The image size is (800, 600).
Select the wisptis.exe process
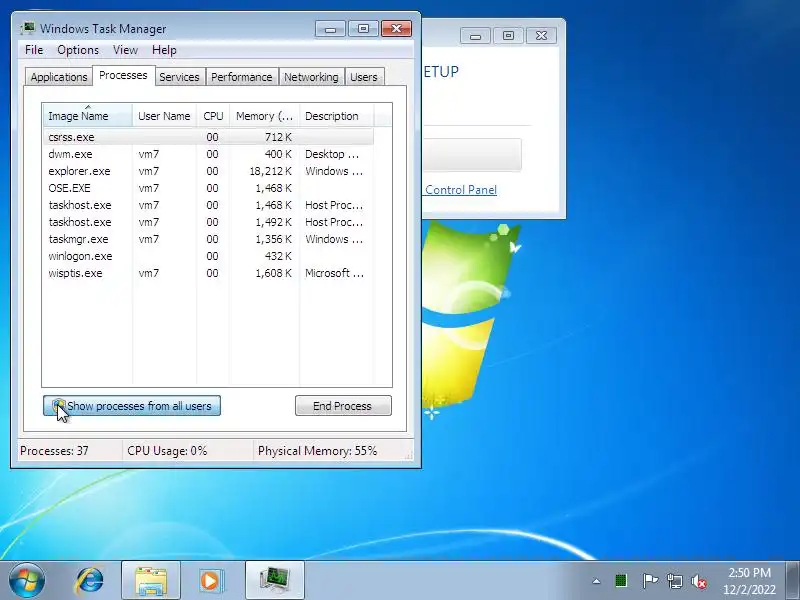[209, 273]
